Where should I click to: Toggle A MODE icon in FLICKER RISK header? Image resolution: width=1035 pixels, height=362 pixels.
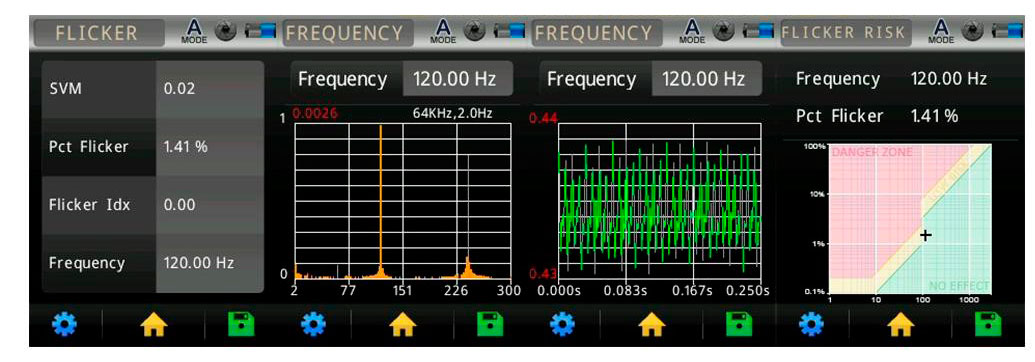coord(941,31)
